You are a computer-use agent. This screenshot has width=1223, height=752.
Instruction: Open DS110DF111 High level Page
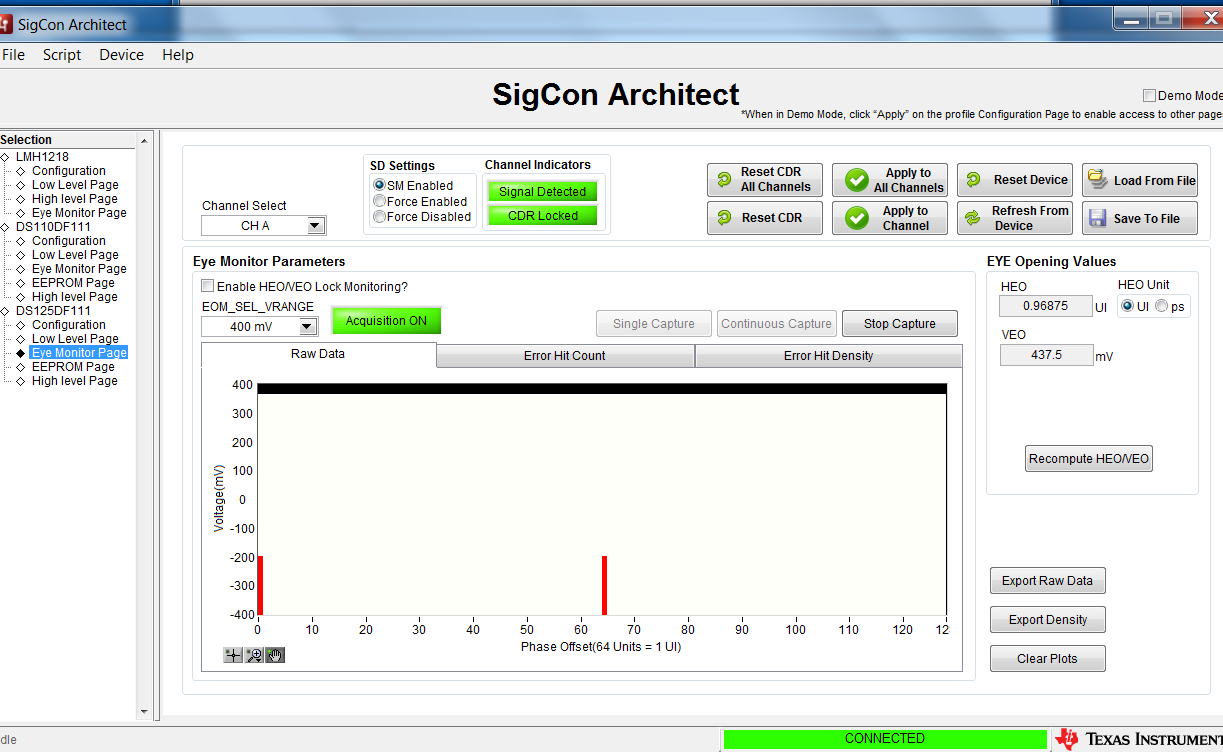[75, 297]
